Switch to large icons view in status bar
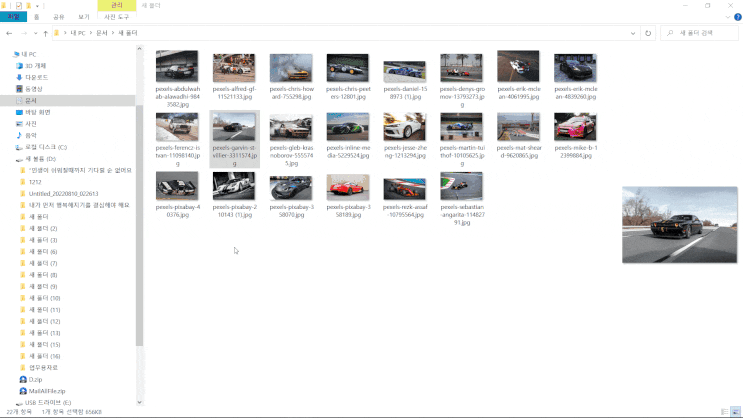Image resolution: width=743 pixels, height=418 pixels. tap(735, 412)
